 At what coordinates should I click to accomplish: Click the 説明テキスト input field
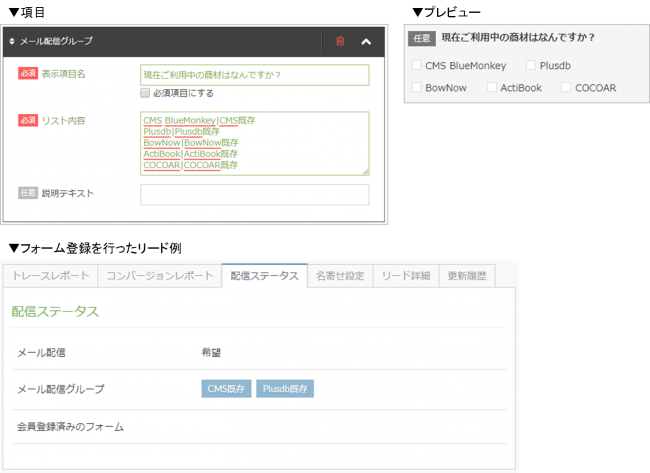click(255, 194)
